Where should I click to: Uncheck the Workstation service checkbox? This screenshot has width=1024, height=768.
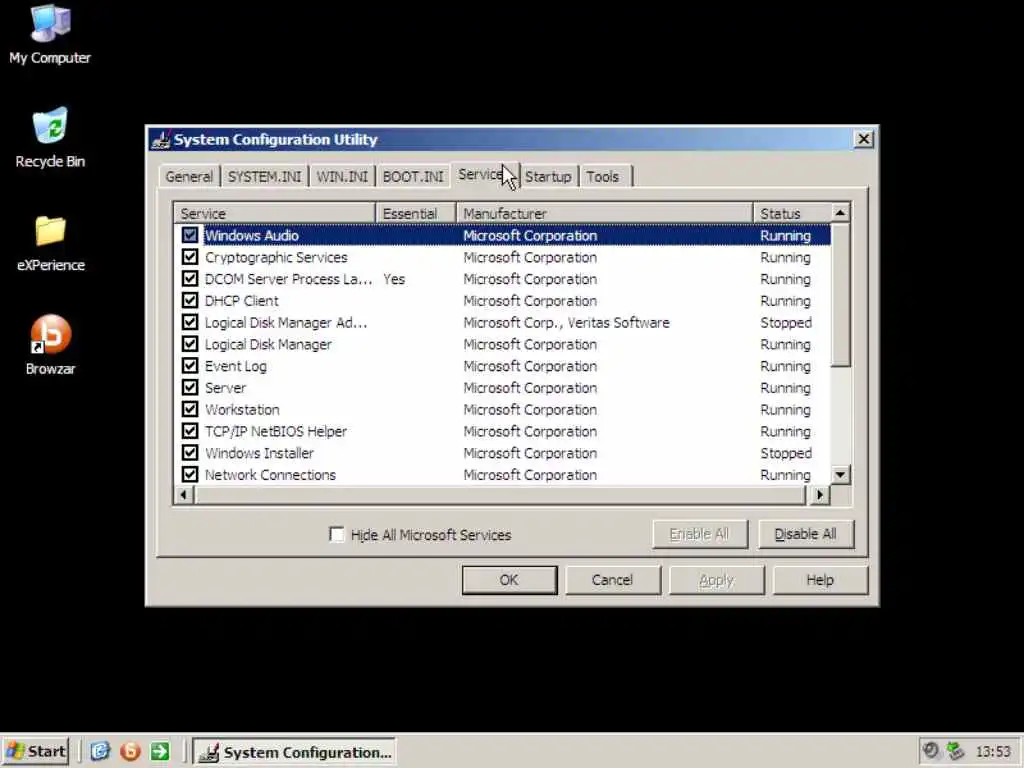(190, 409)
